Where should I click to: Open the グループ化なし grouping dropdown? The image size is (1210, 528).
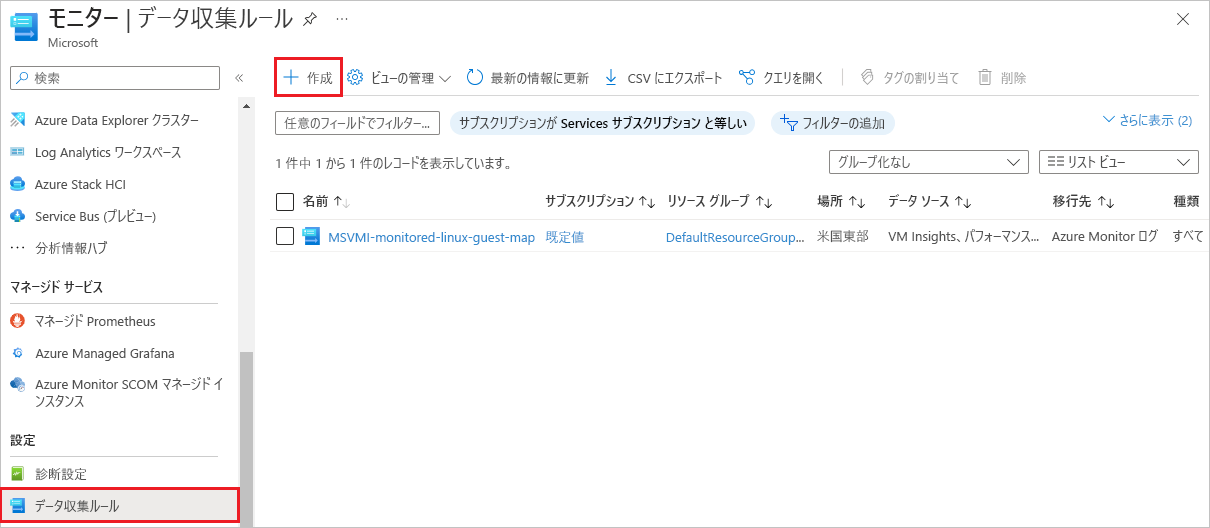click(x=928, y=162)
